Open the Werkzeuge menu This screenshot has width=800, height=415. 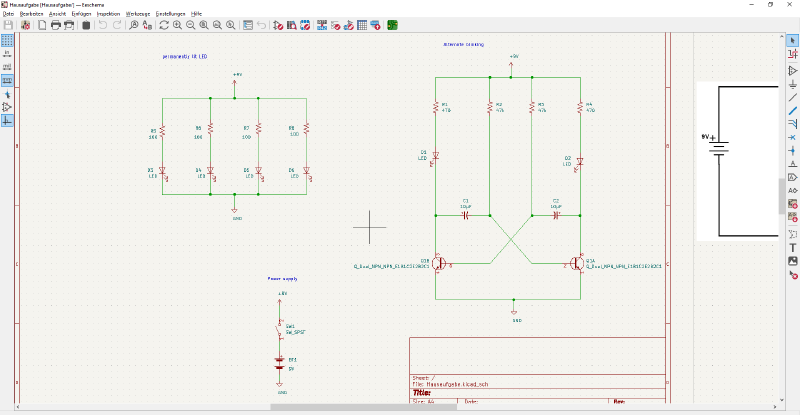click(x=138, y=14)
